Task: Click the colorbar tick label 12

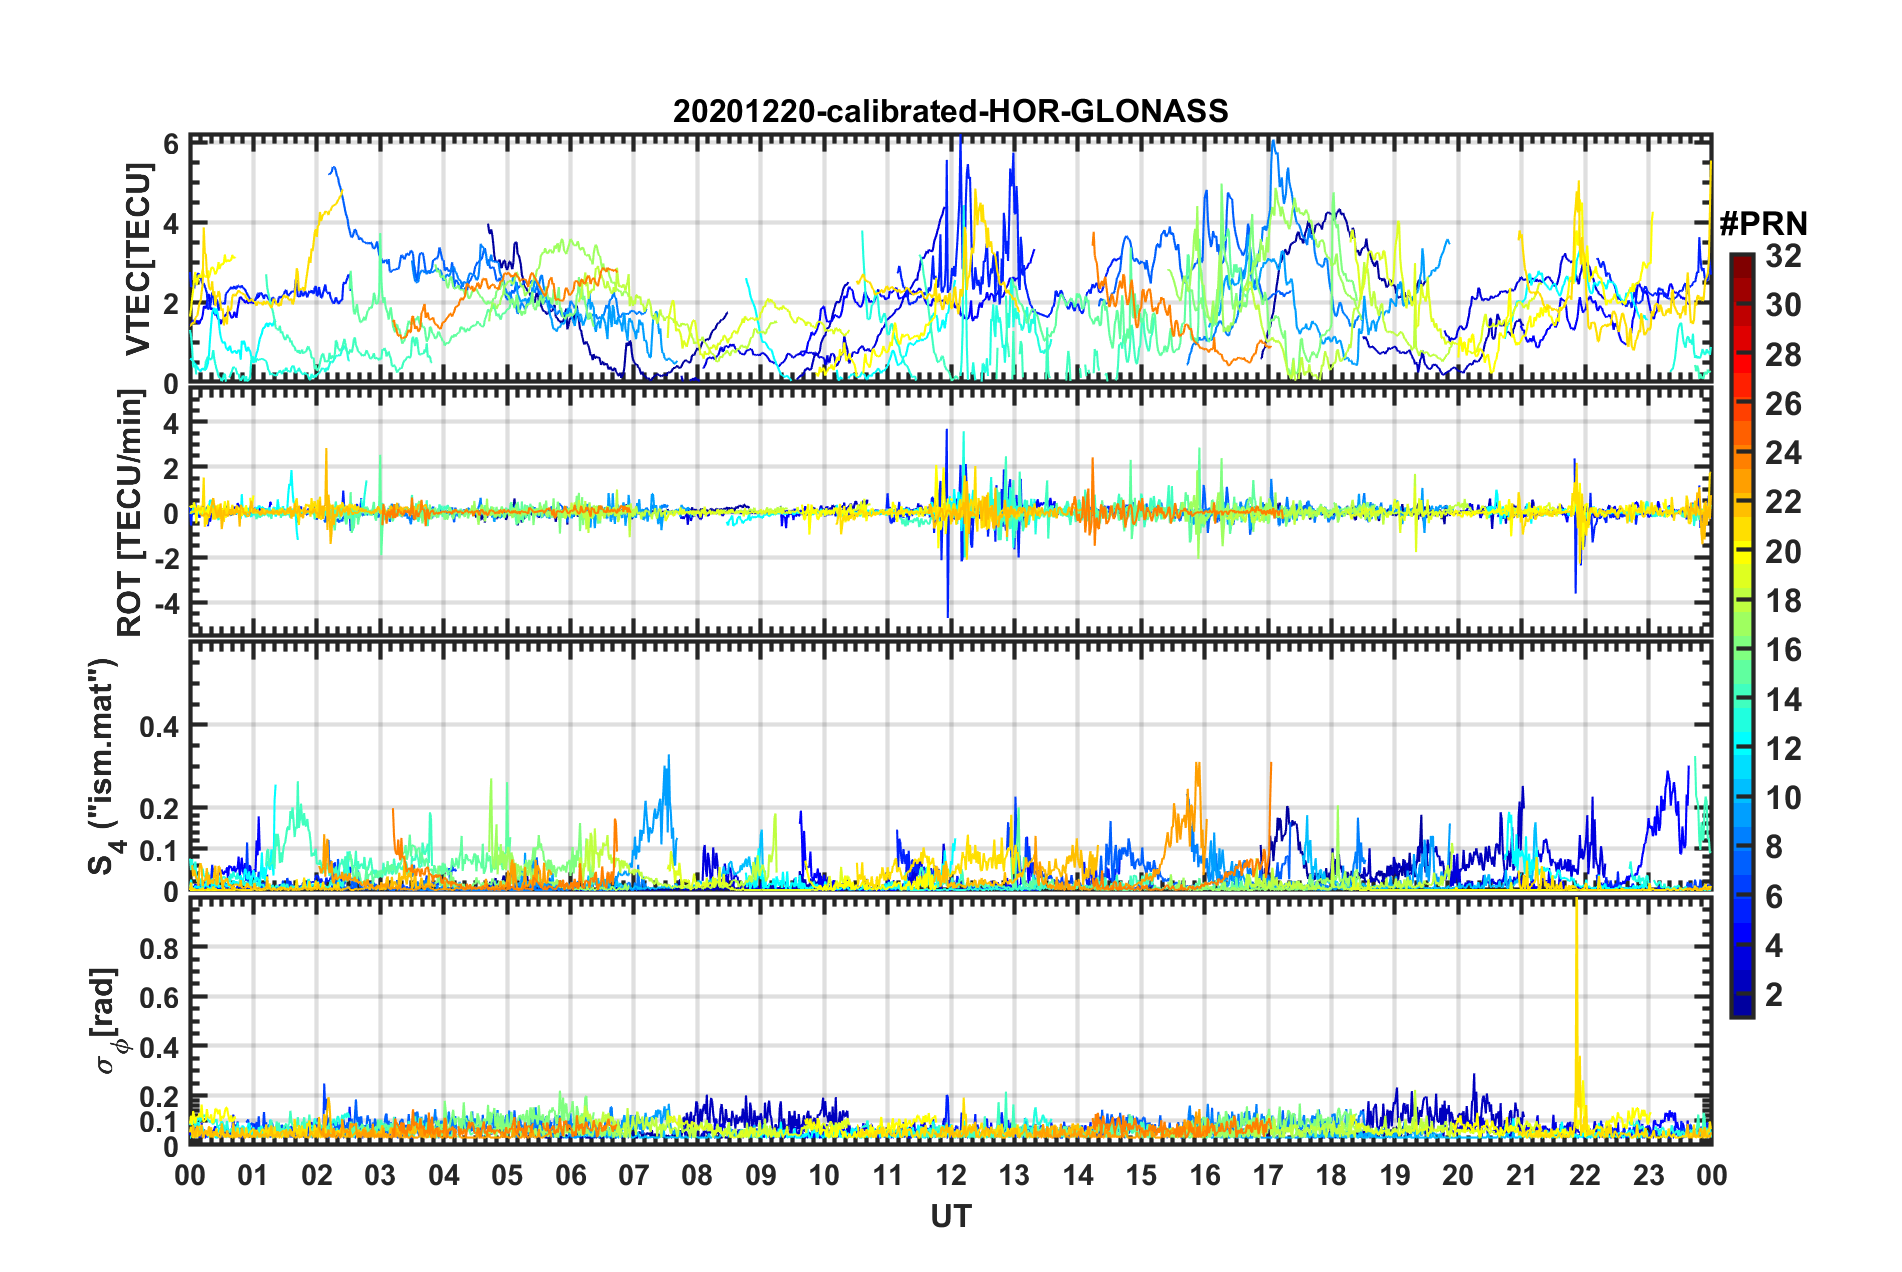Action: pyautogui.click(x=1784, y=749)
